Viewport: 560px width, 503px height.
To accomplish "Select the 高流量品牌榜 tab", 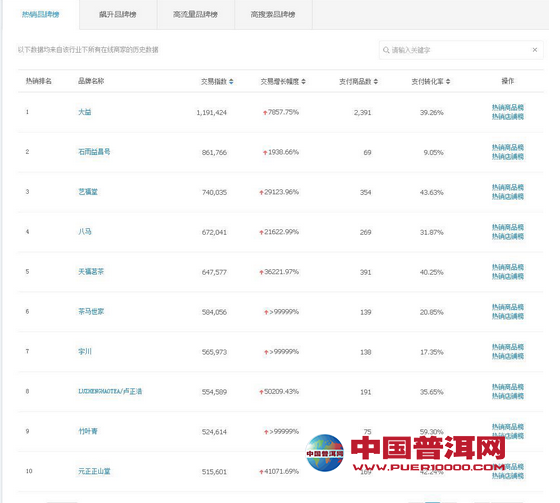I will (195, 15).
